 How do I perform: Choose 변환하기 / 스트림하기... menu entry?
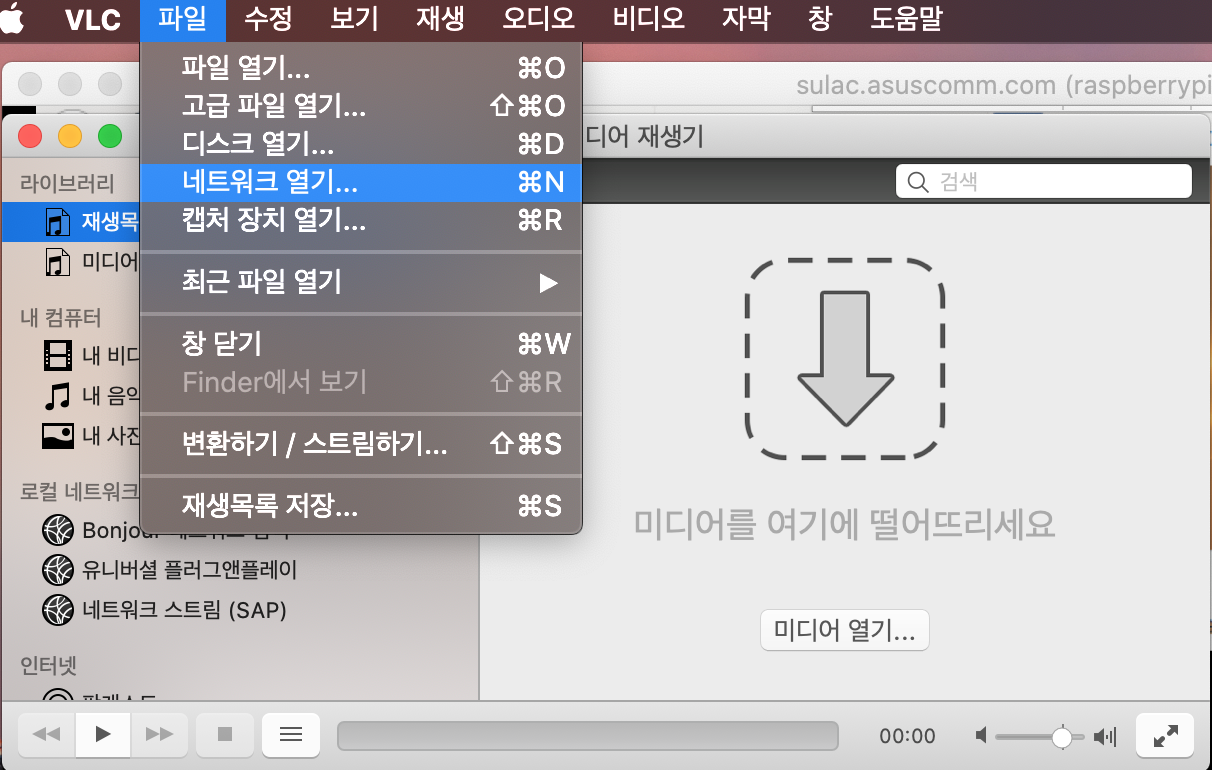pyautogui.click(x=361, y=444)
